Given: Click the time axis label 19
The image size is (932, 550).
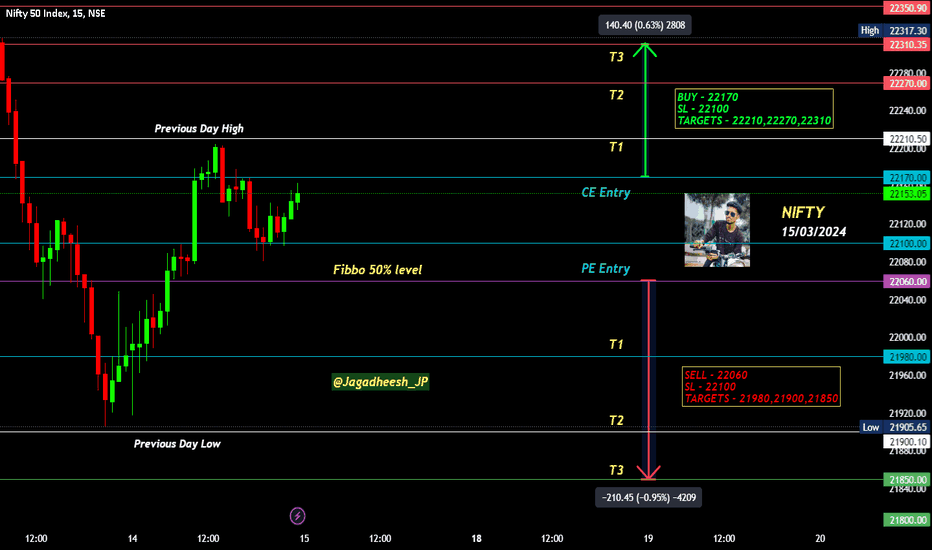Looking at the screenshot, I should click(x=648, y=538).
